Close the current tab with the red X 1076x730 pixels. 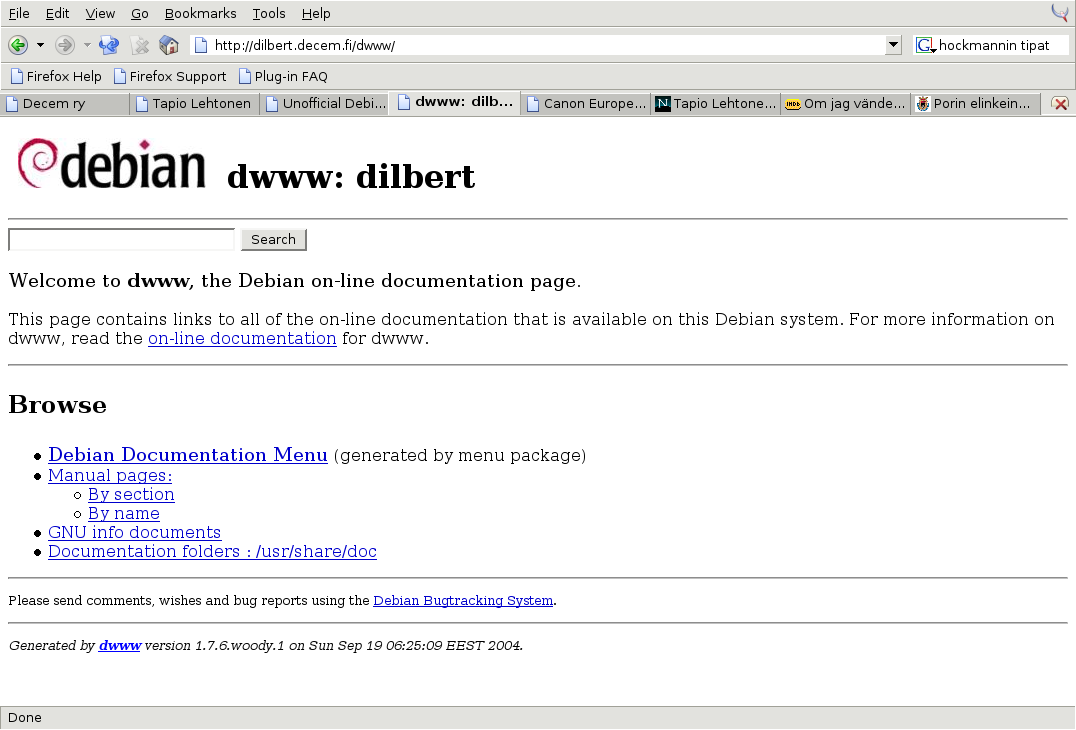(x=1060, y=104)
